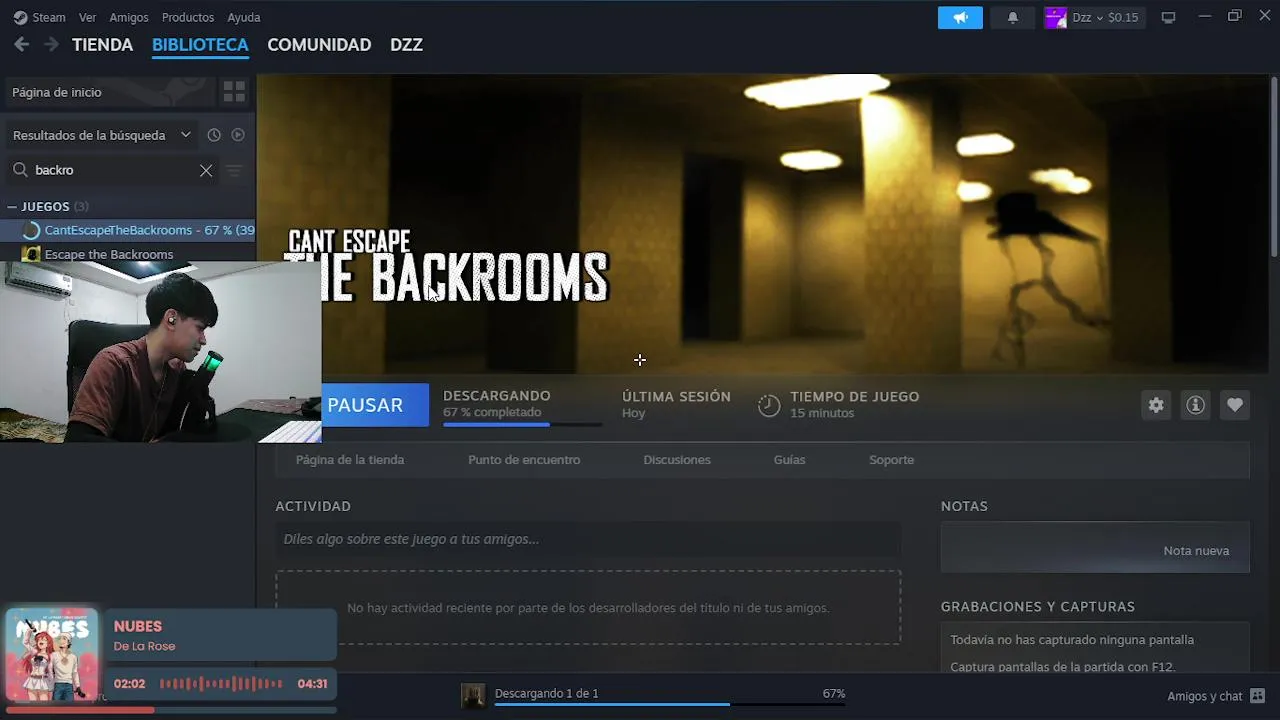The image size is (1280, 720).
Task: Open the game information icon
Action: [1195, 405]
